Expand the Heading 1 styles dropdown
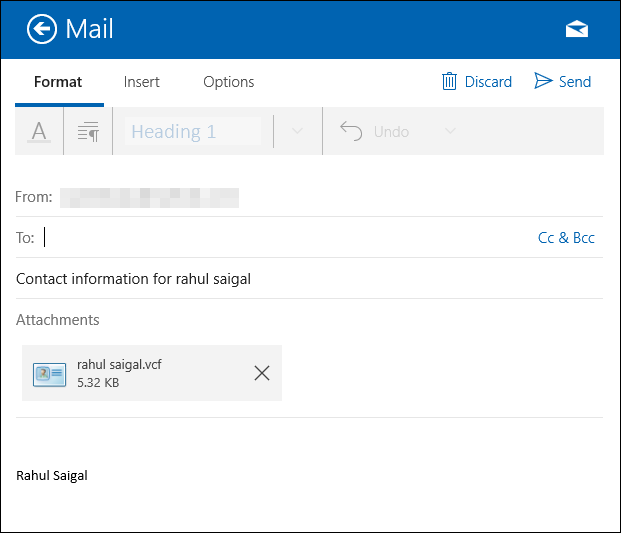Viewport: 621px width, 533px height. (297, 131)
